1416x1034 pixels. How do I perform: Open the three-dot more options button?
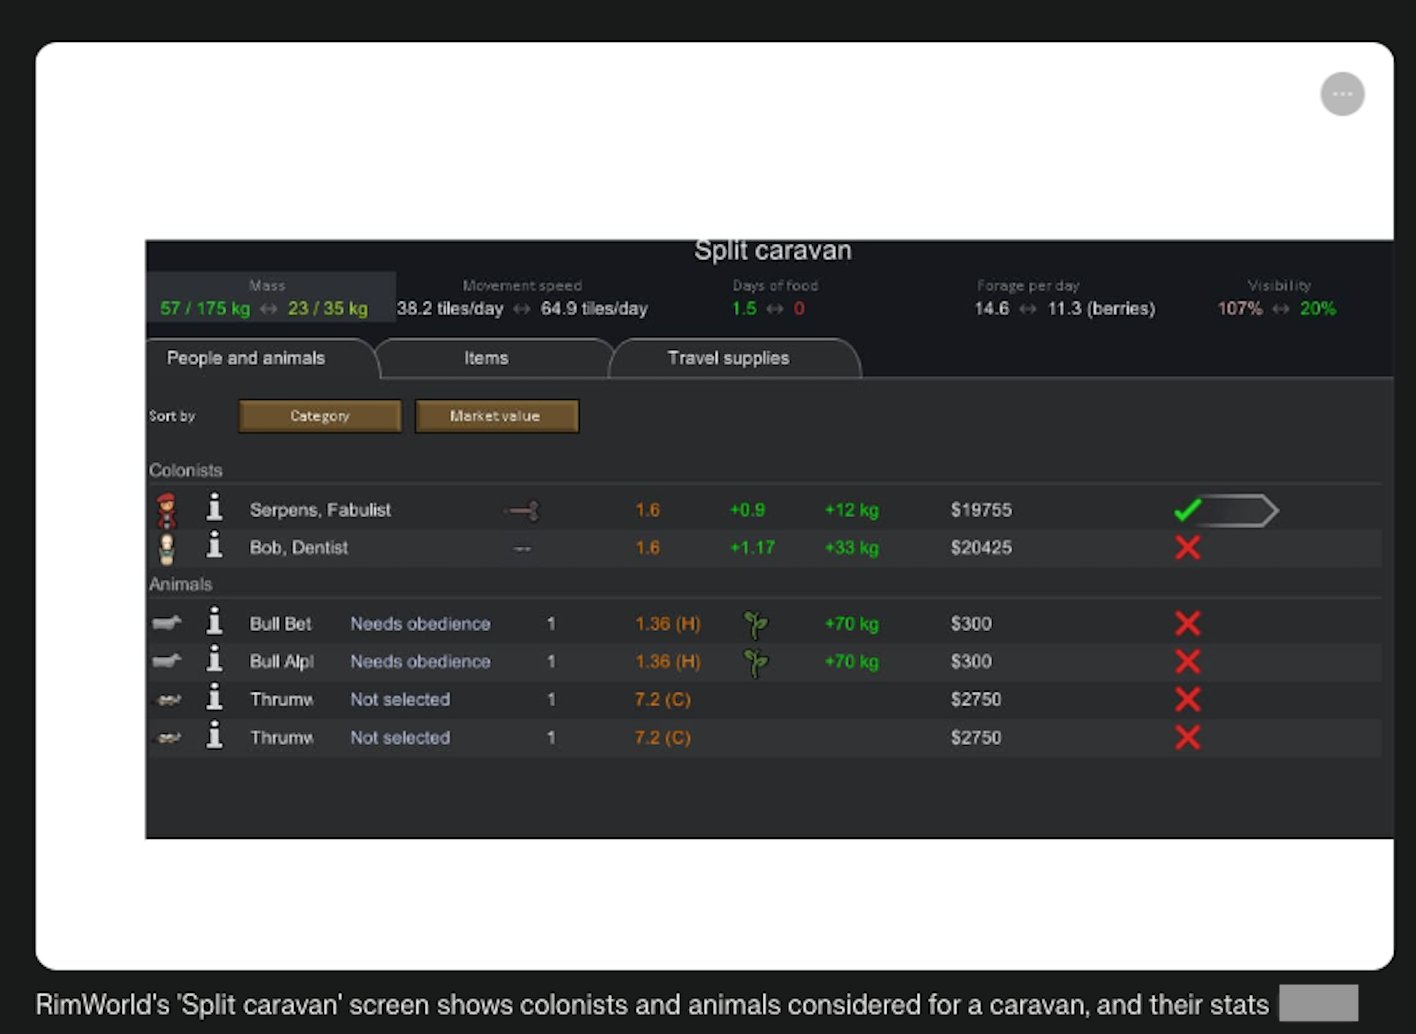[1342, 94]
